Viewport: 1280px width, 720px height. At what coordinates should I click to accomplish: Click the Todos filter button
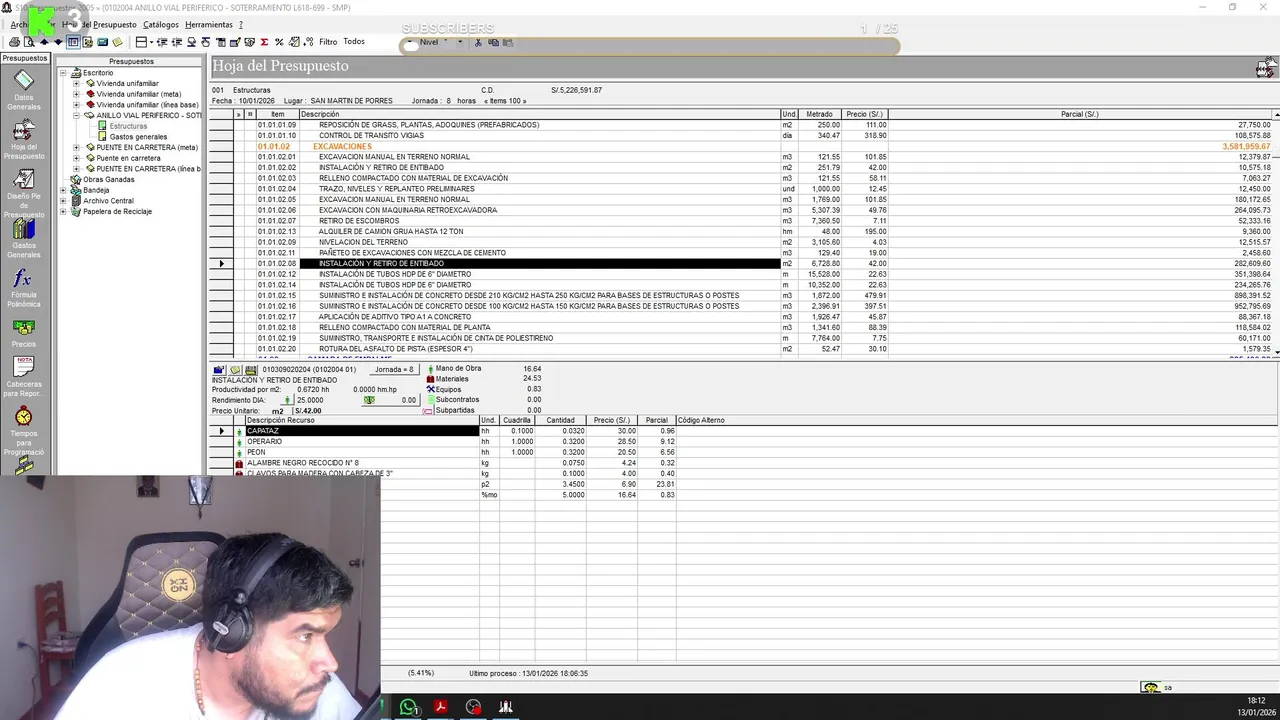click(x=354, y=42)
